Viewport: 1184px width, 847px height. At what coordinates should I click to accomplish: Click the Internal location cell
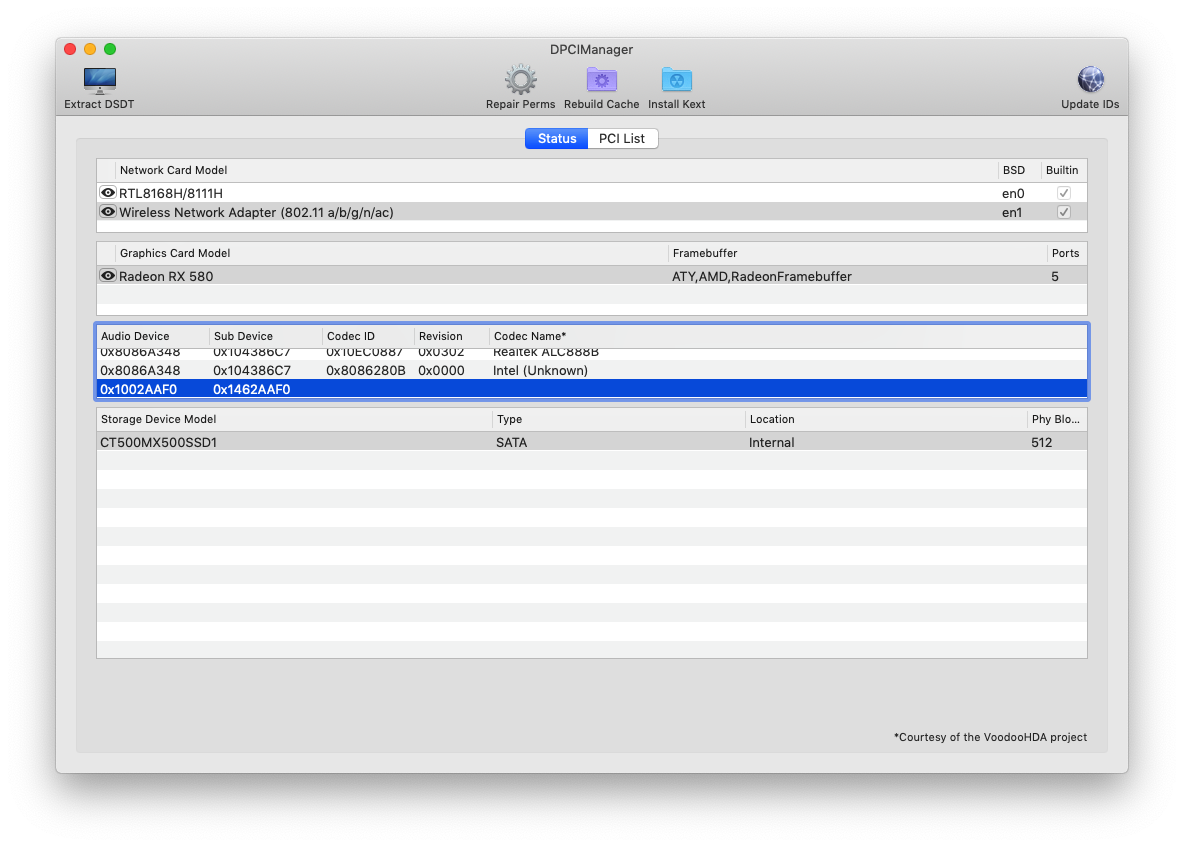tap(771, 442)
